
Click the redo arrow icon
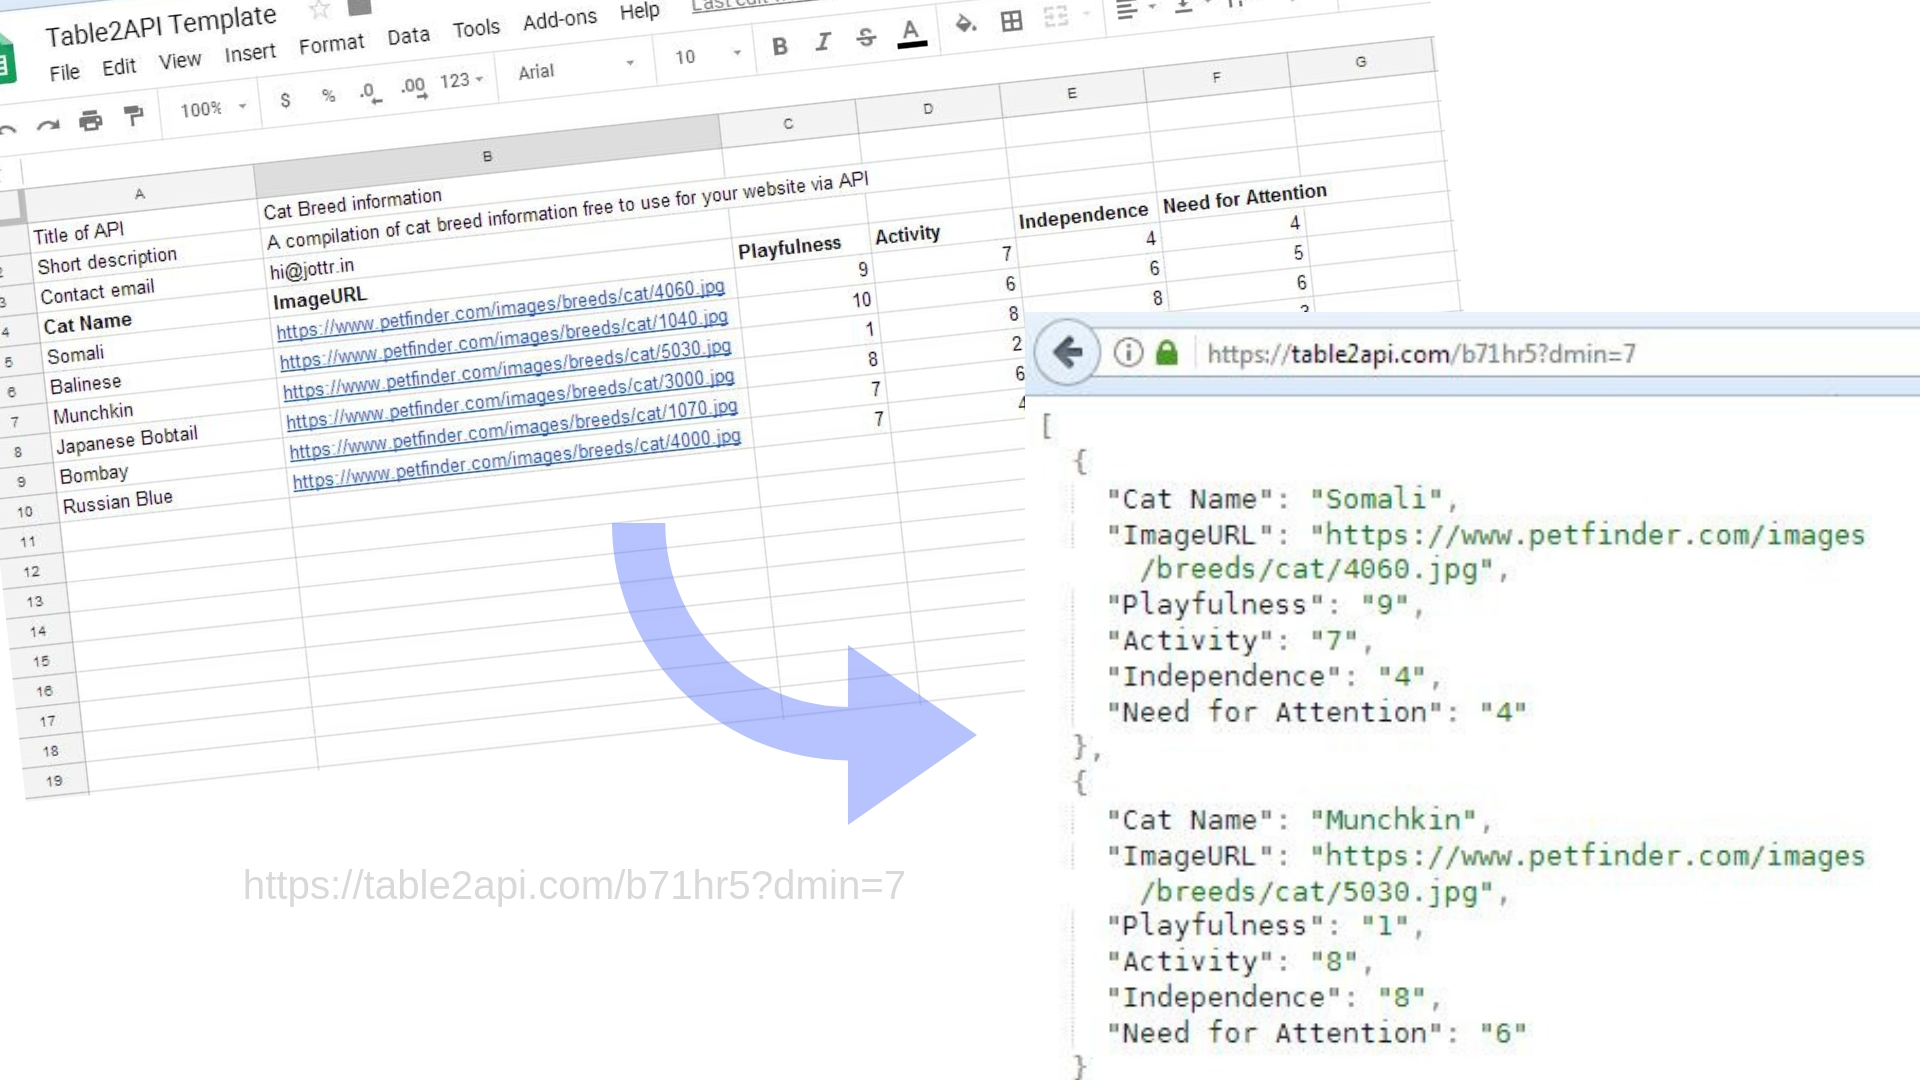pos(47,126)
